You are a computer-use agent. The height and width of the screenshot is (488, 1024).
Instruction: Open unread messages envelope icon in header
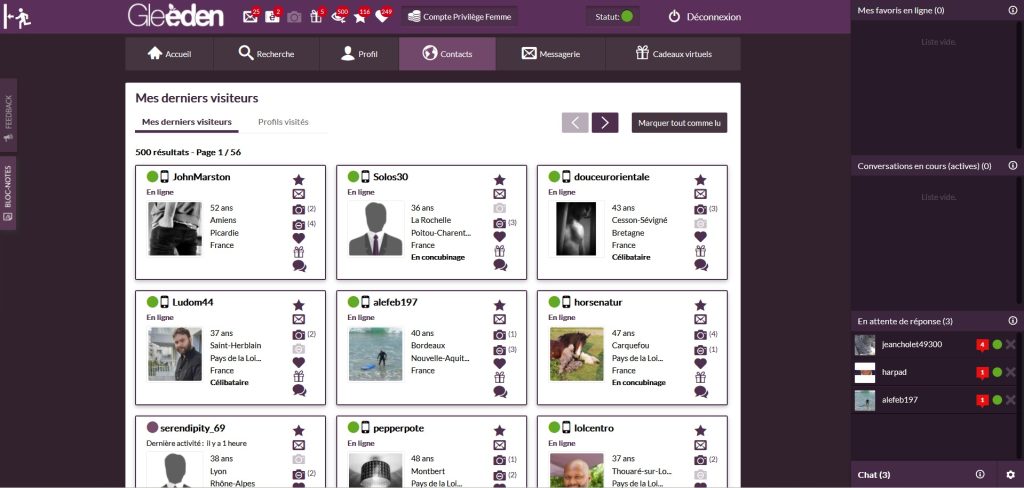click(250, 17)
